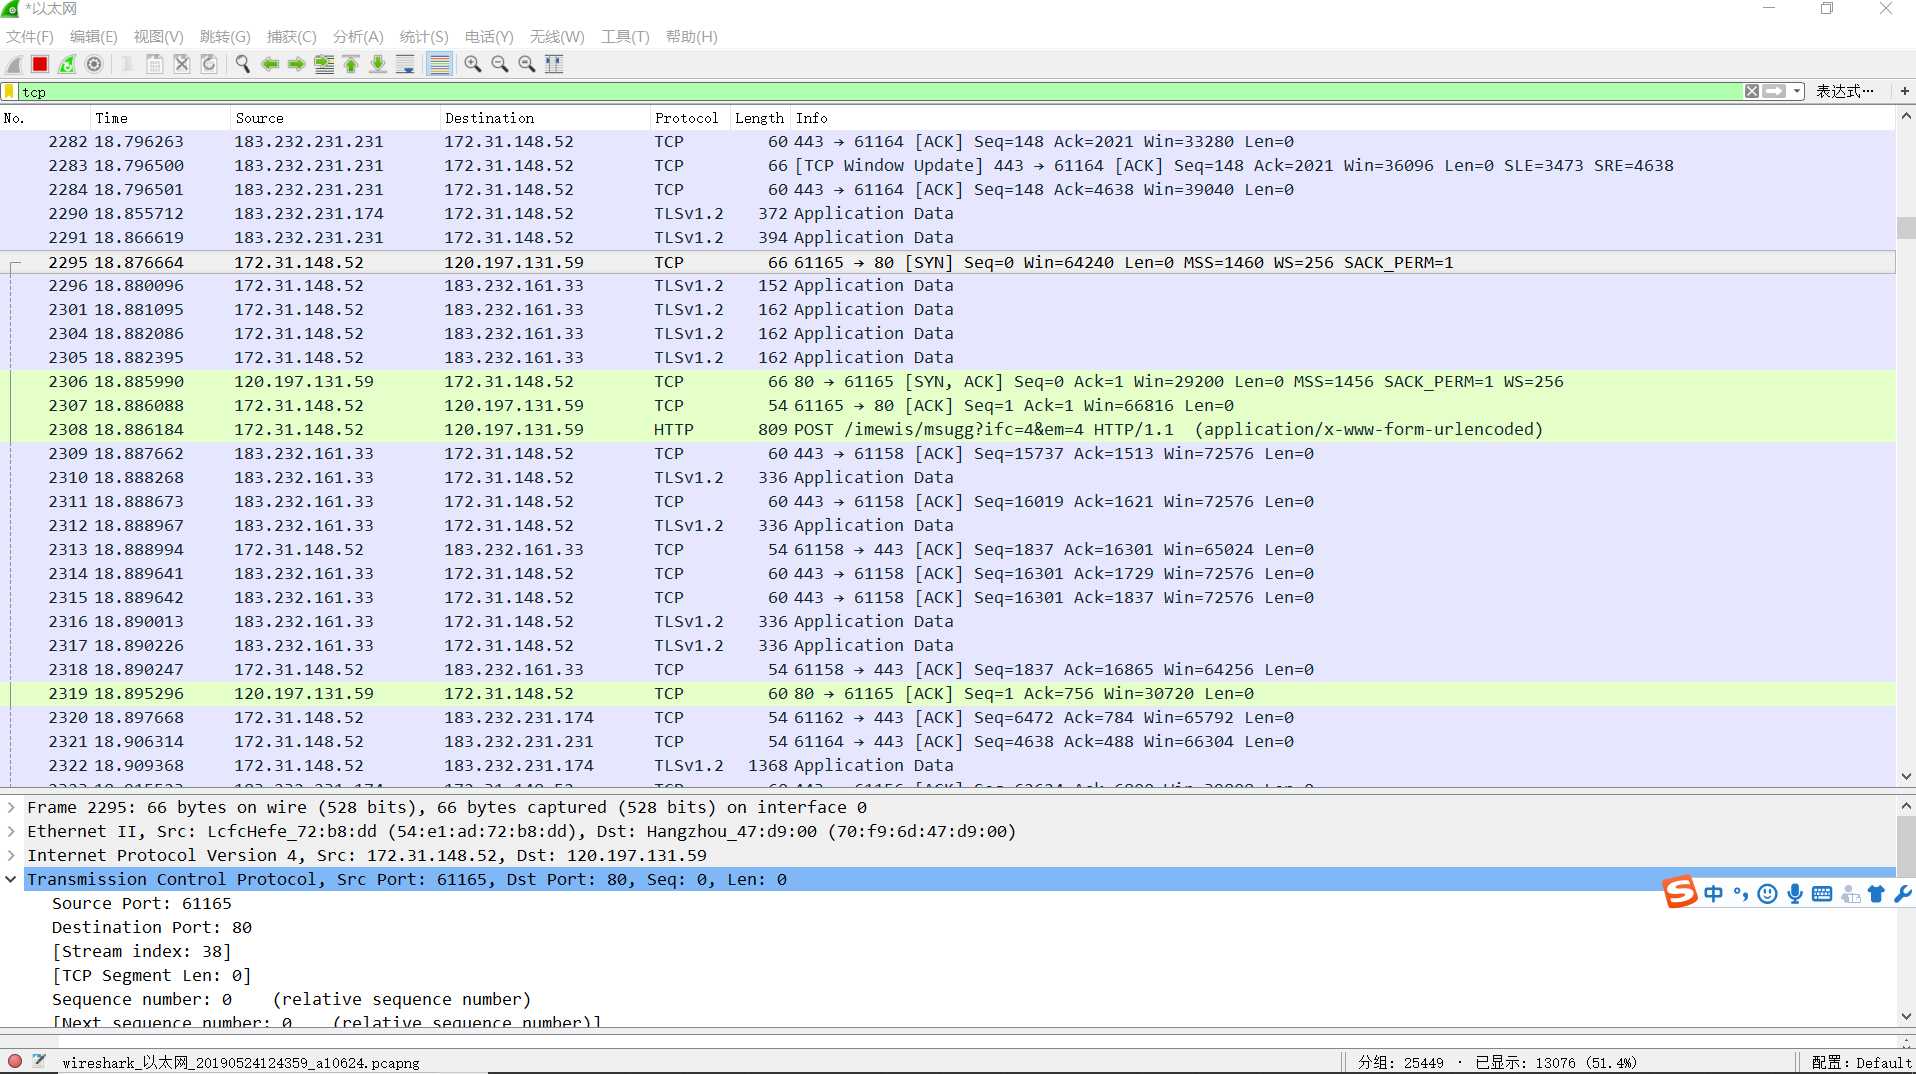
Task: Go back to previous packet arrow
Action: (x=269, y=64)
